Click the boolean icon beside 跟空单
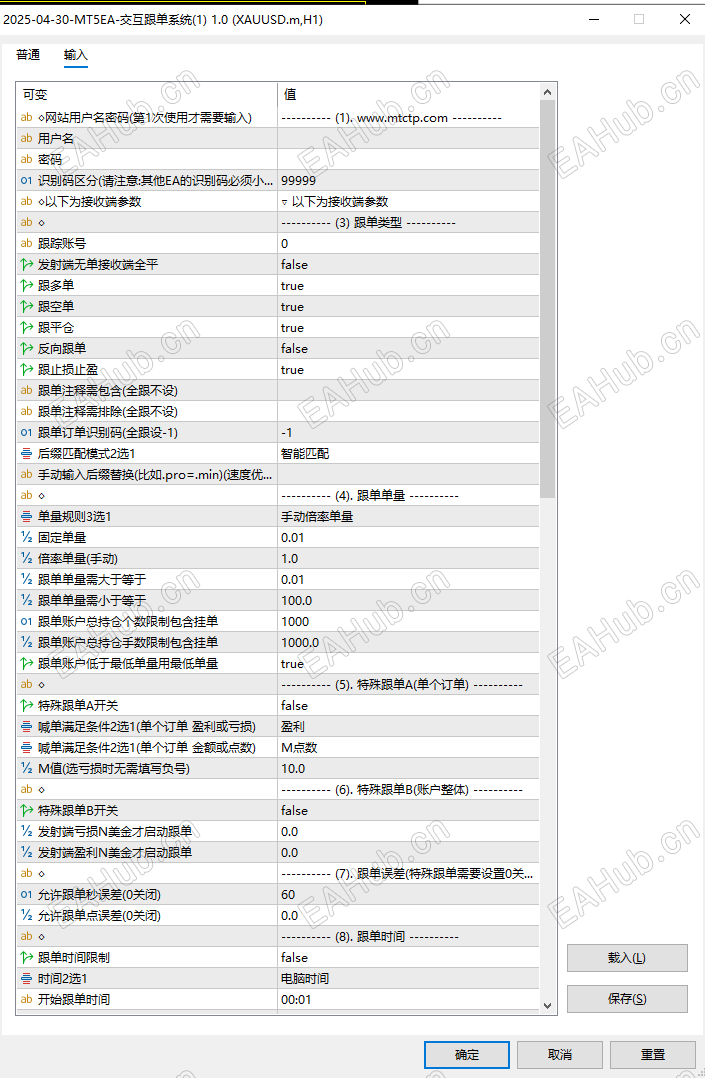Screen dimensions: 705x1078 tap(26, 306)
